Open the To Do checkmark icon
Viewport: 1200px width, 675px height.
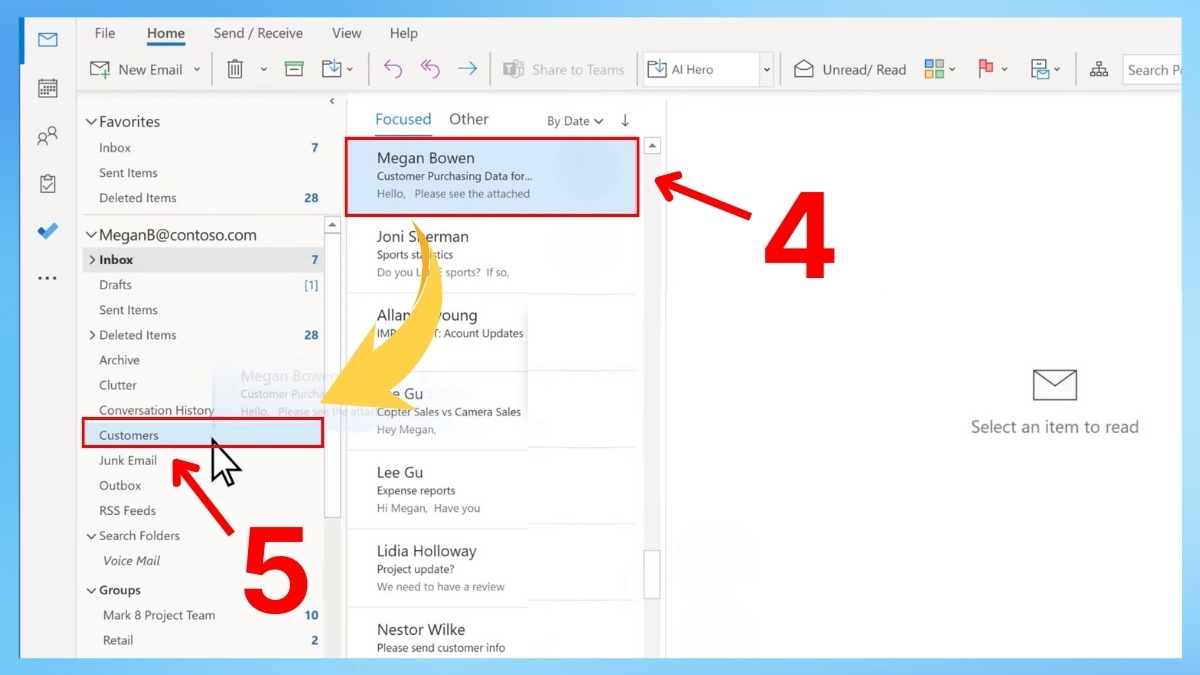47,231
